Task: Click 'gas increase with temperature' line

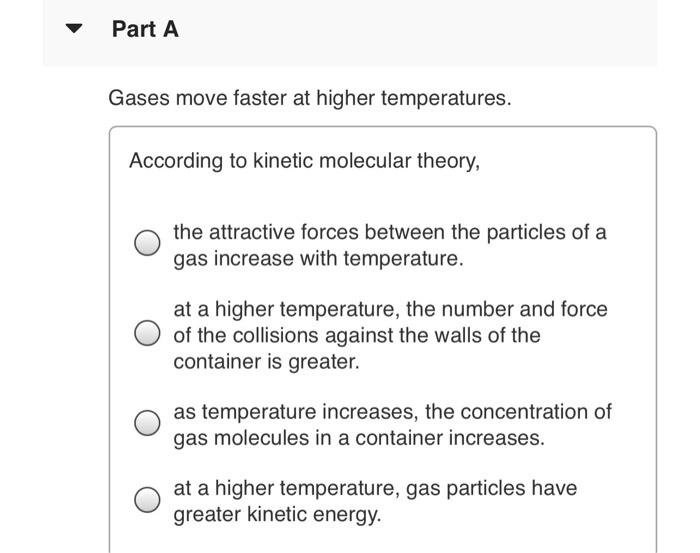Action: tap(318, 258)
